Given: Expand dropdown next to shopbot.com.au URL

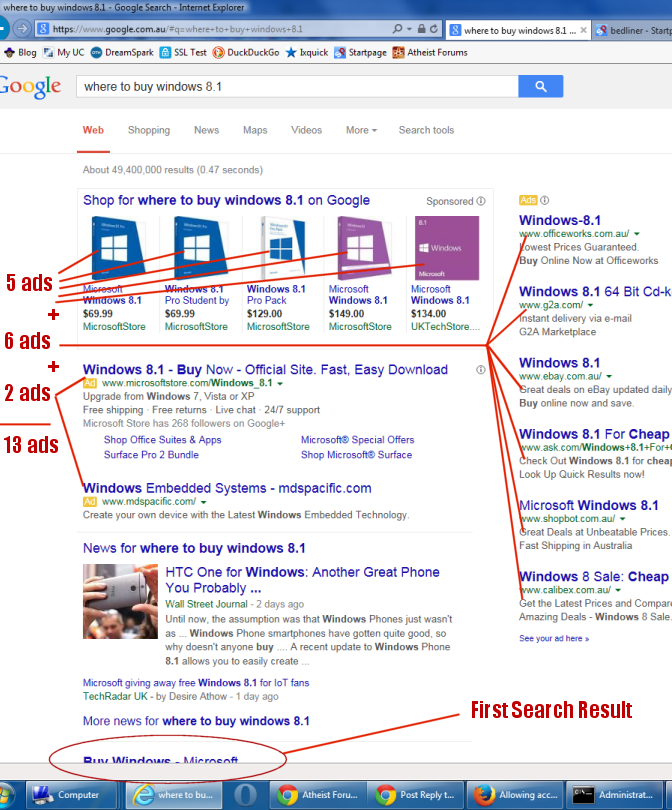Looking at the screenshot, I should tap(622, 519).
